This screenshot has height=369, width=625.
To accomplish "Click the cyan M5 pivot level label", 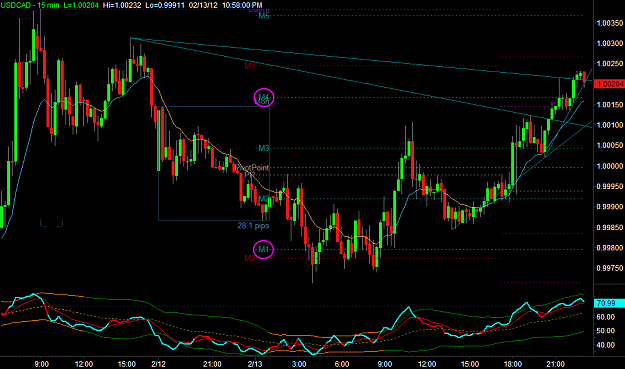I will (263, 16).
